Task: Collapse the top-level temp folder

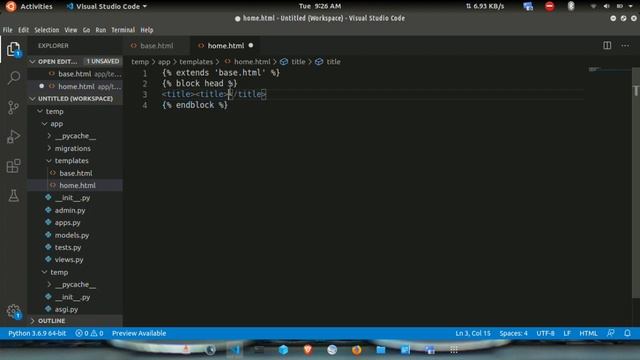Action: point(40,111)
